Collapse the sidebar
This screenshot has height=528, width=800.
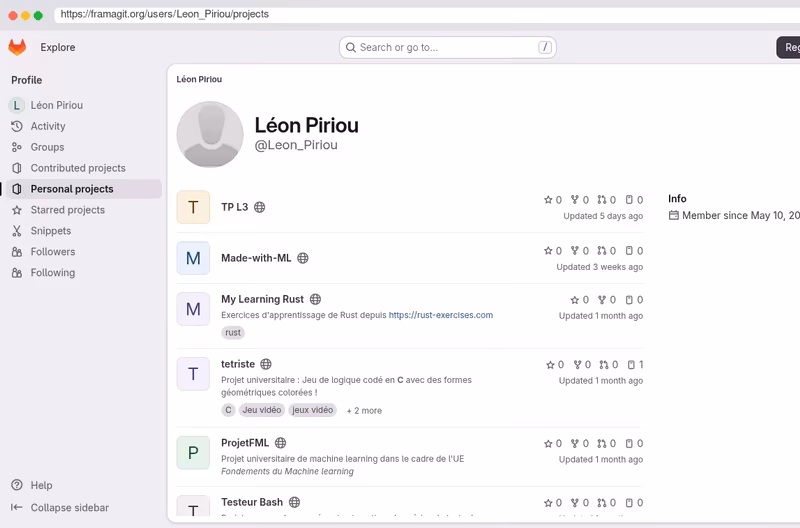coord(60,508)
